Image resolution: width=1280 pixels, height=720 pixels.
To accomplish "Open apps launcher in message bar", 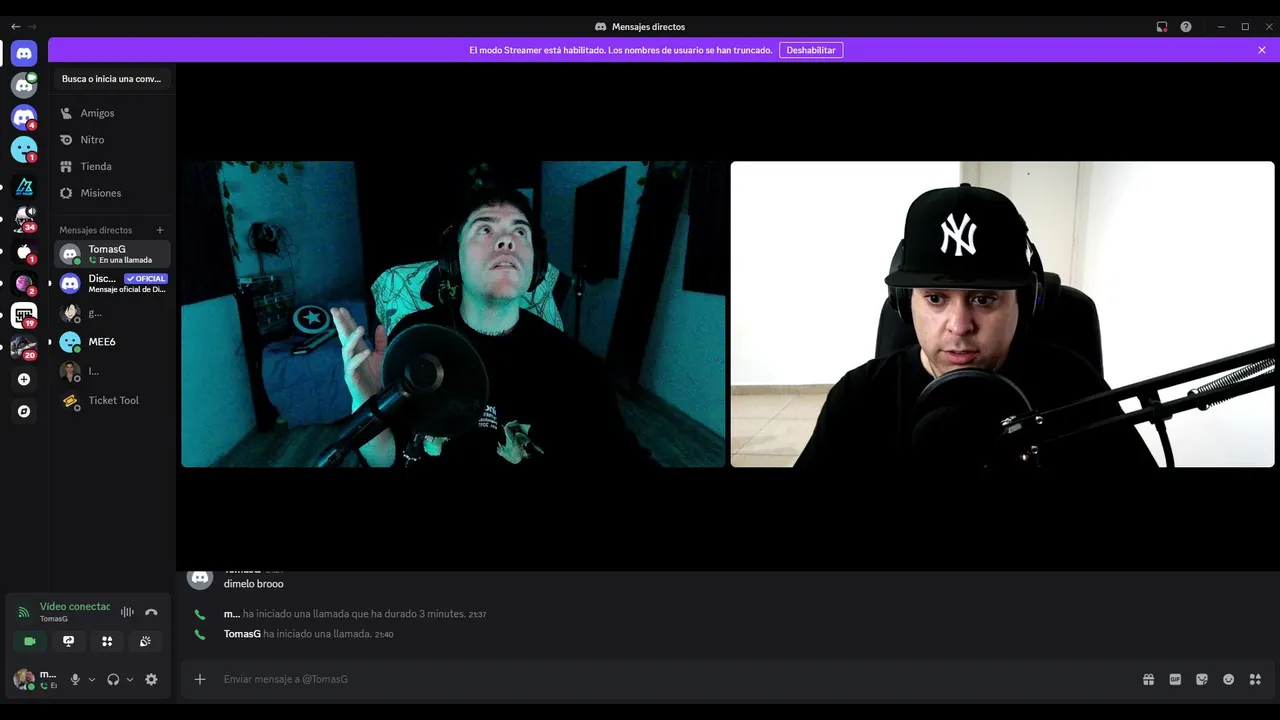I will 1255,679.
